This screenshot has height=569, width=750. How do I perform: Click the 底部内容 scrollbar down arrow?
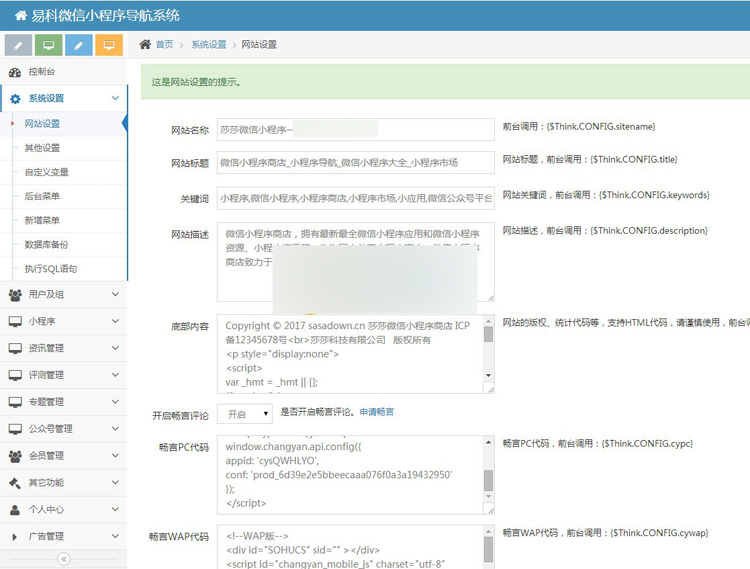488,375
